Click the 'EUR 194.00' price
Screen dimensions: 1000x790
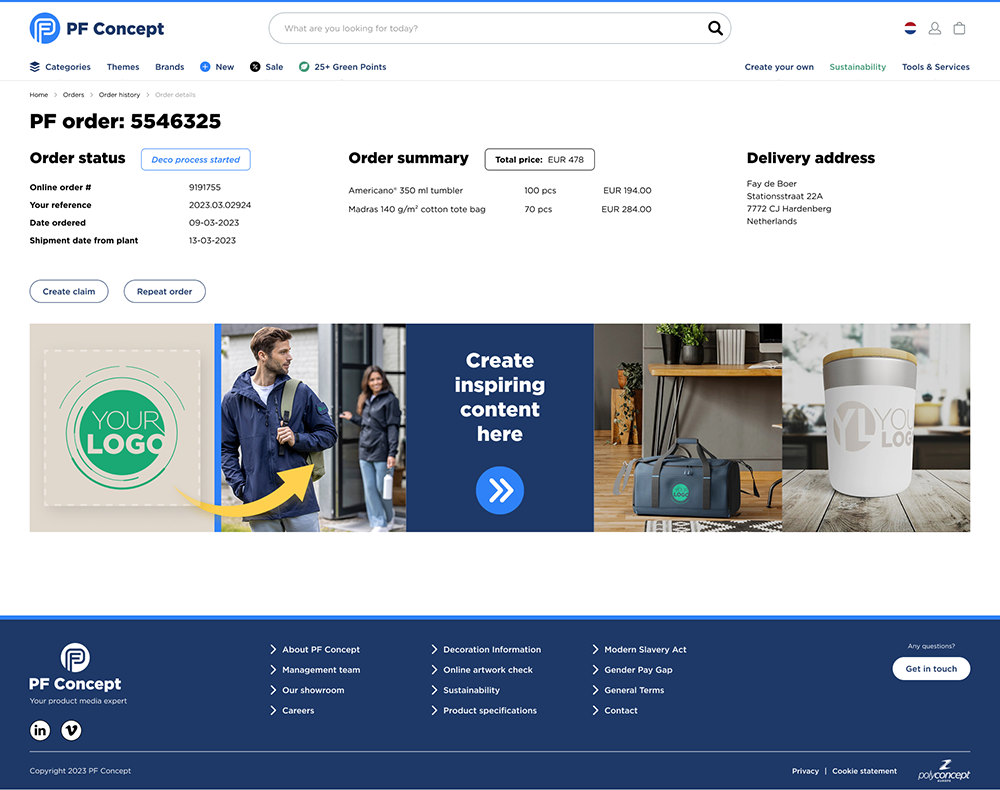pyautogui.click(x=627, y=190)
